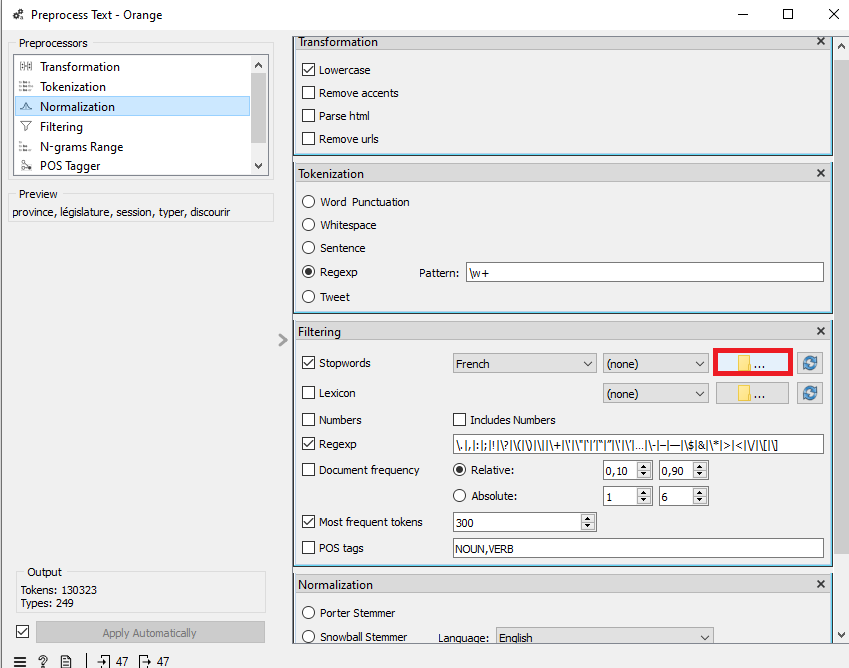The width and height of the screenshot is (849, 668).
Task: Reload the stopwords file with the refresh icon
Action: (810, 364)
